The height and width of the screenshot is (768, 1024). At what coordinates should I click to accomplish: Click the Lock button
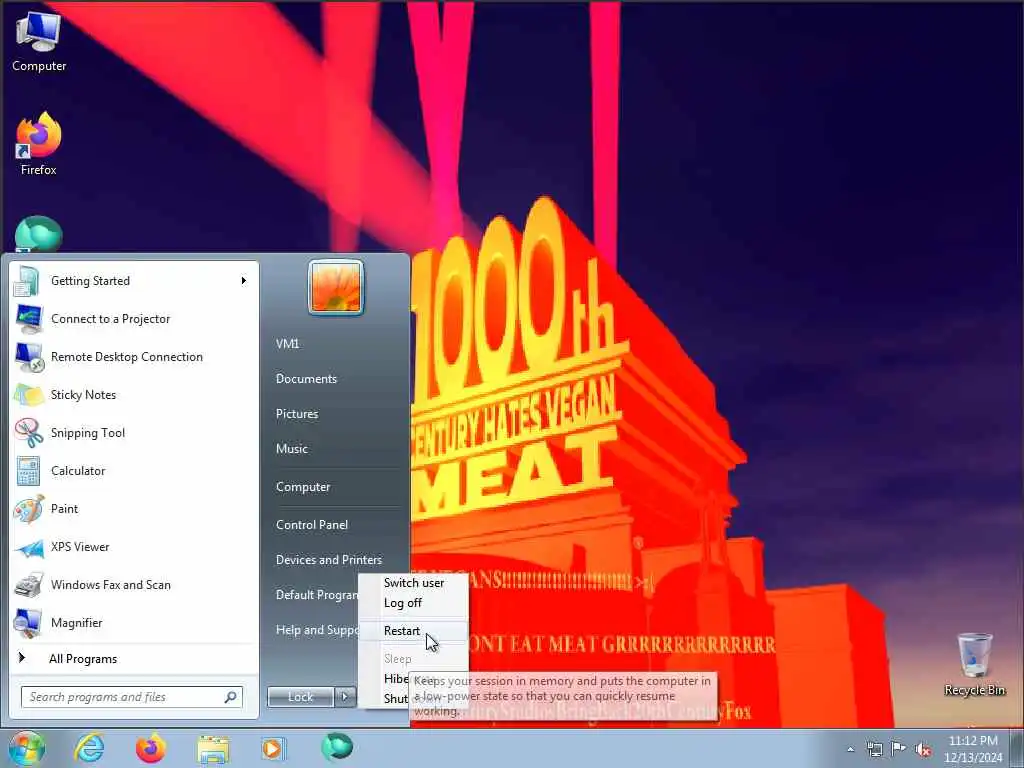tap(301, 697)
